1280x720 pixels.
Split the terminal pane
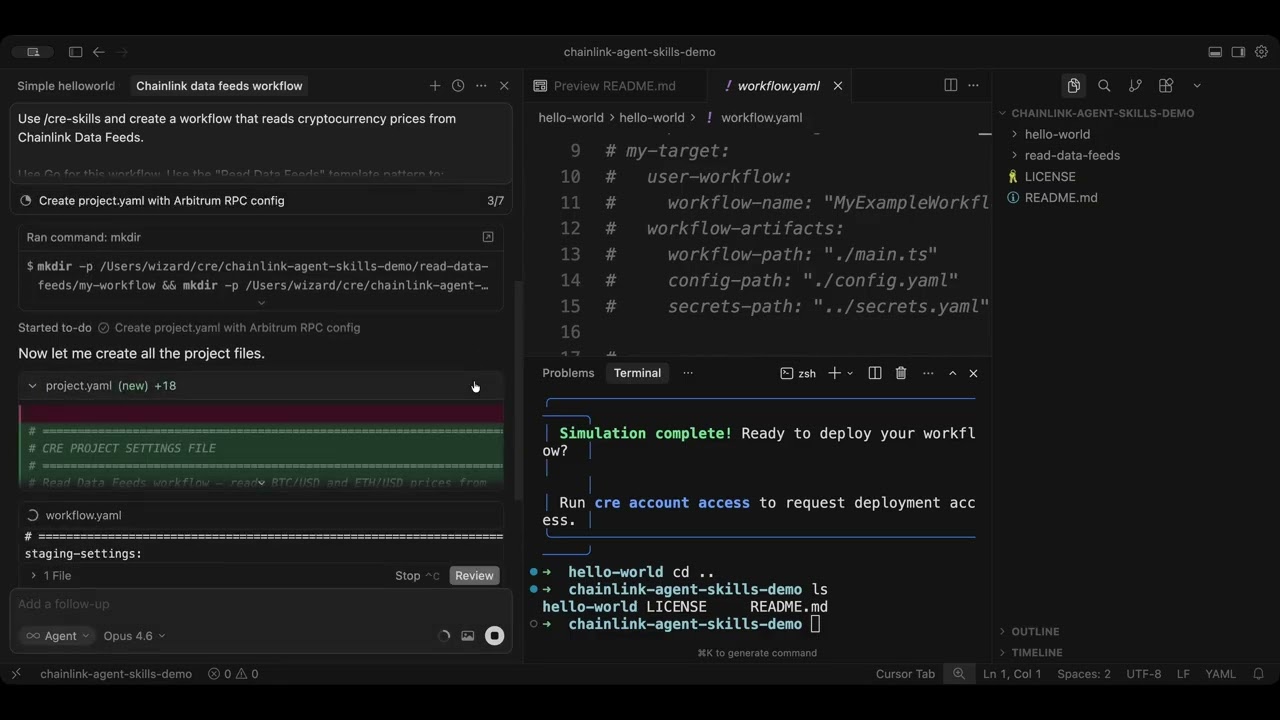click(x=874, y=372)
